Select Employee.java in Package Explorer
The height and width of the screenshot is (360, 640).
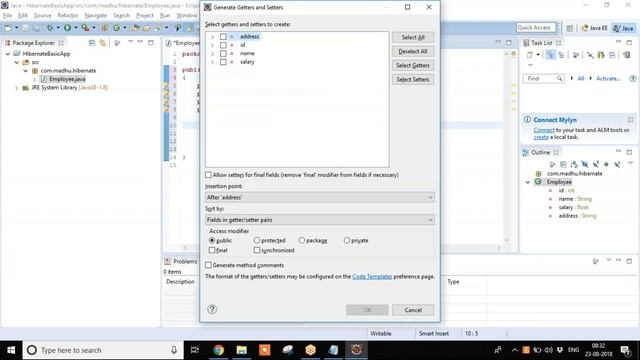click(67, 79)
